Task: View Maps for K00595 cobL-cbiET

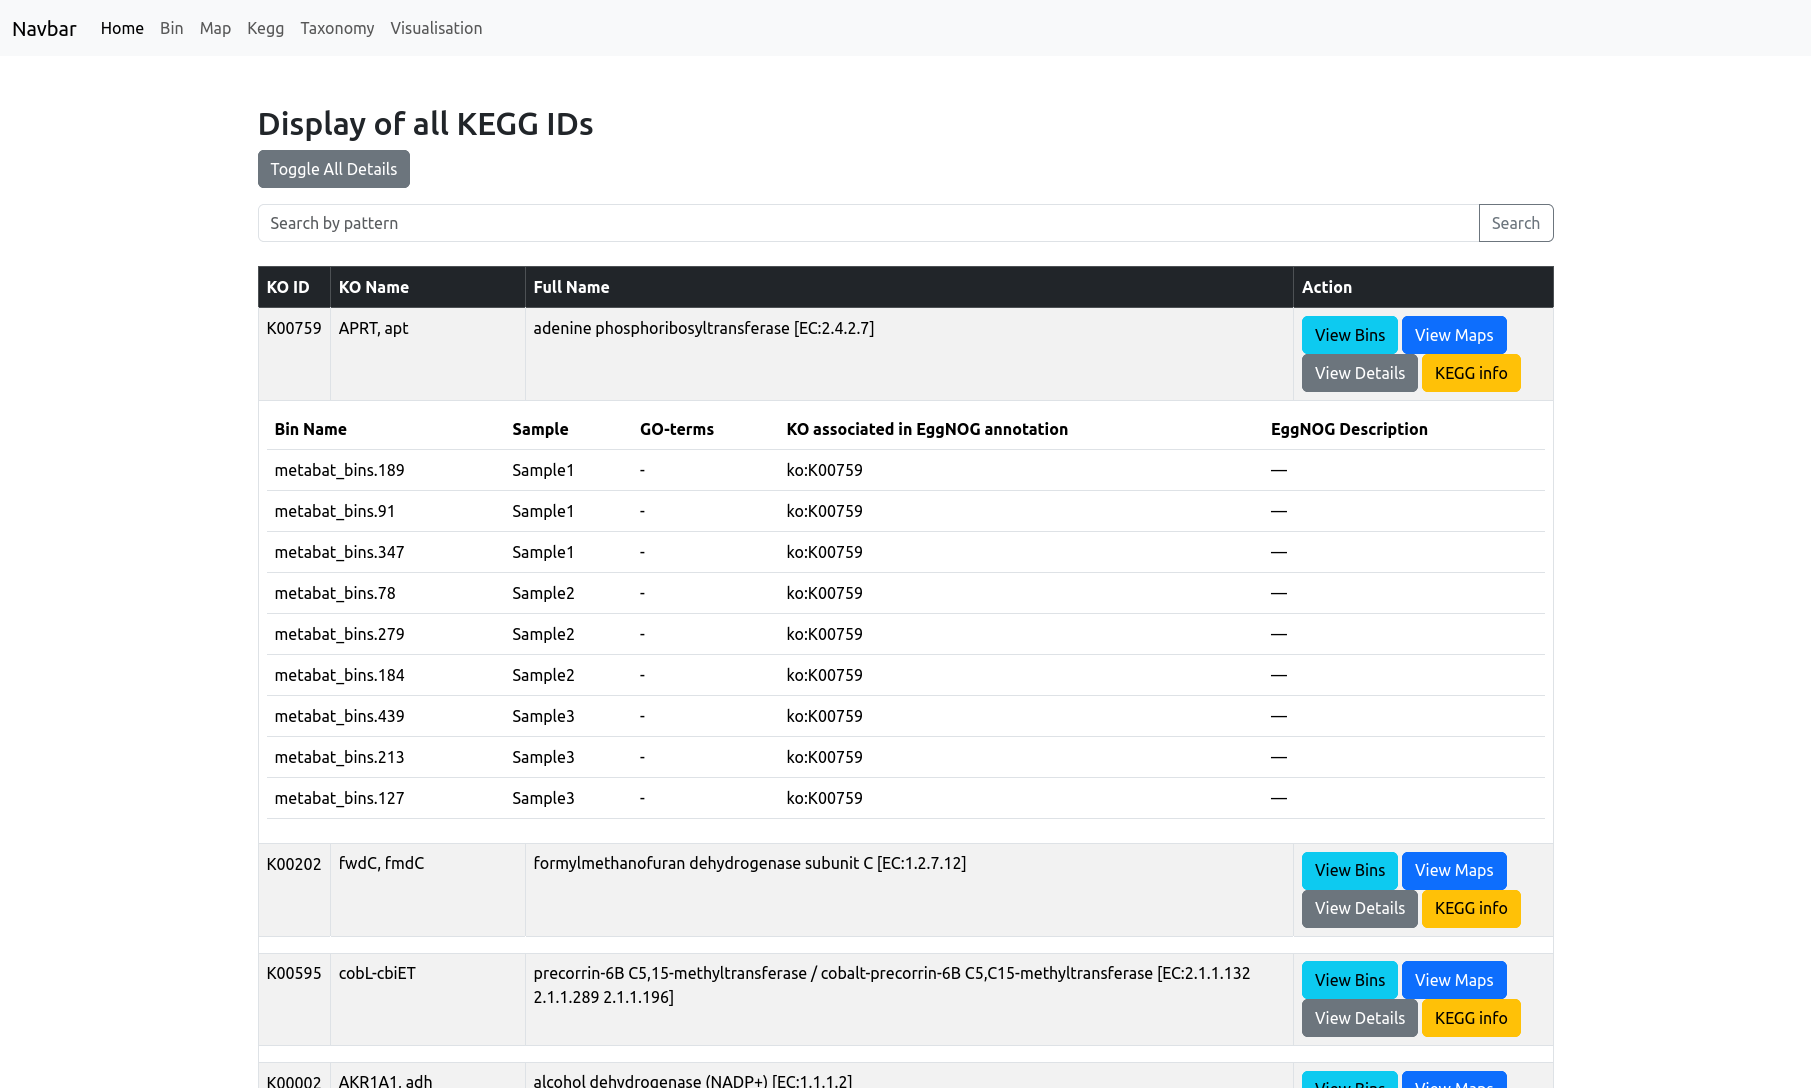Action: click(1453, 980)
